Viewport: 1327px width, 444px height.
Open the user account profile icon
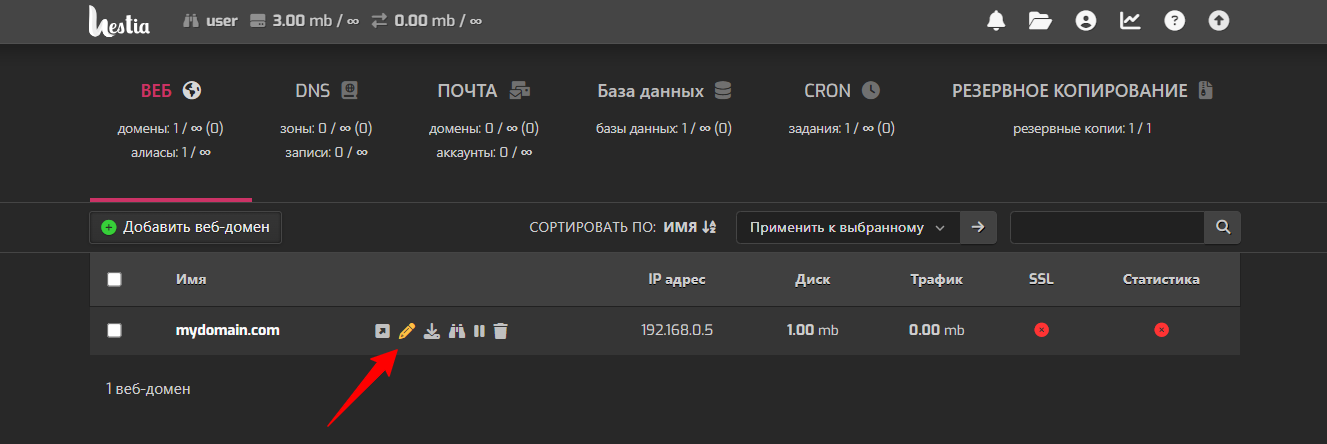click(x=1086, y=20)
